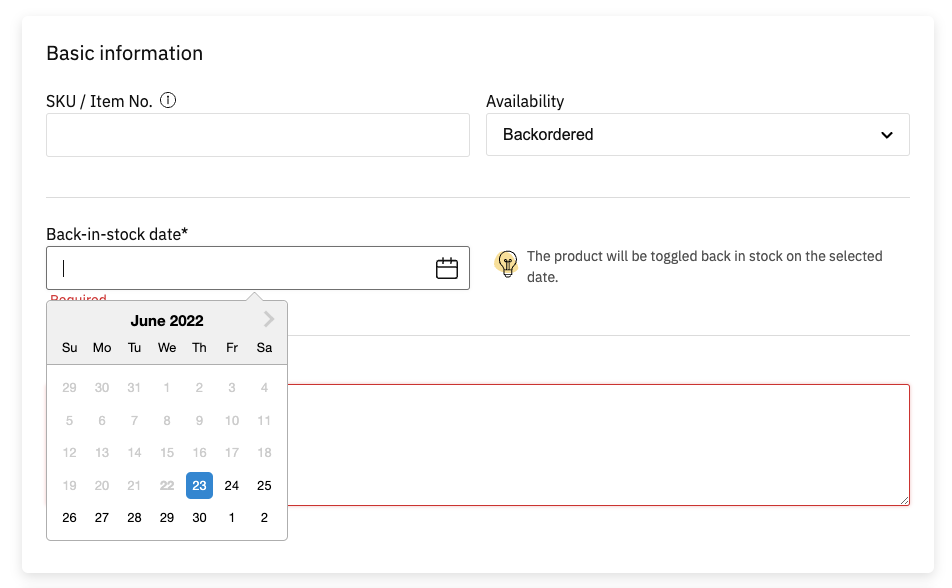952x588 pixels.
Task: Select June 28 in the calendar
Action: pyautogui.click(x=134, y=518)
